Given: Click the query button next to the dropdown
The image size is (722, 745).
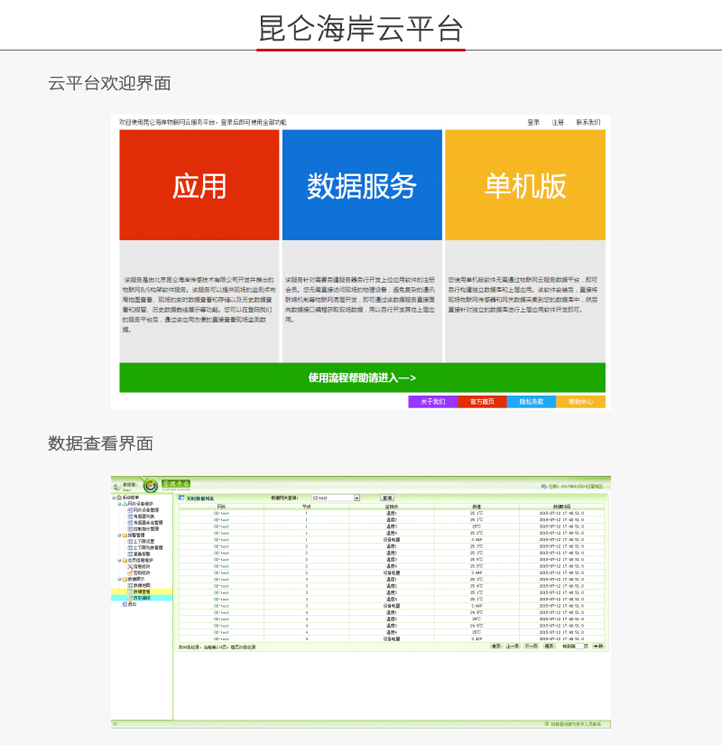Looking at the screenshot, I should coord(387,498).
